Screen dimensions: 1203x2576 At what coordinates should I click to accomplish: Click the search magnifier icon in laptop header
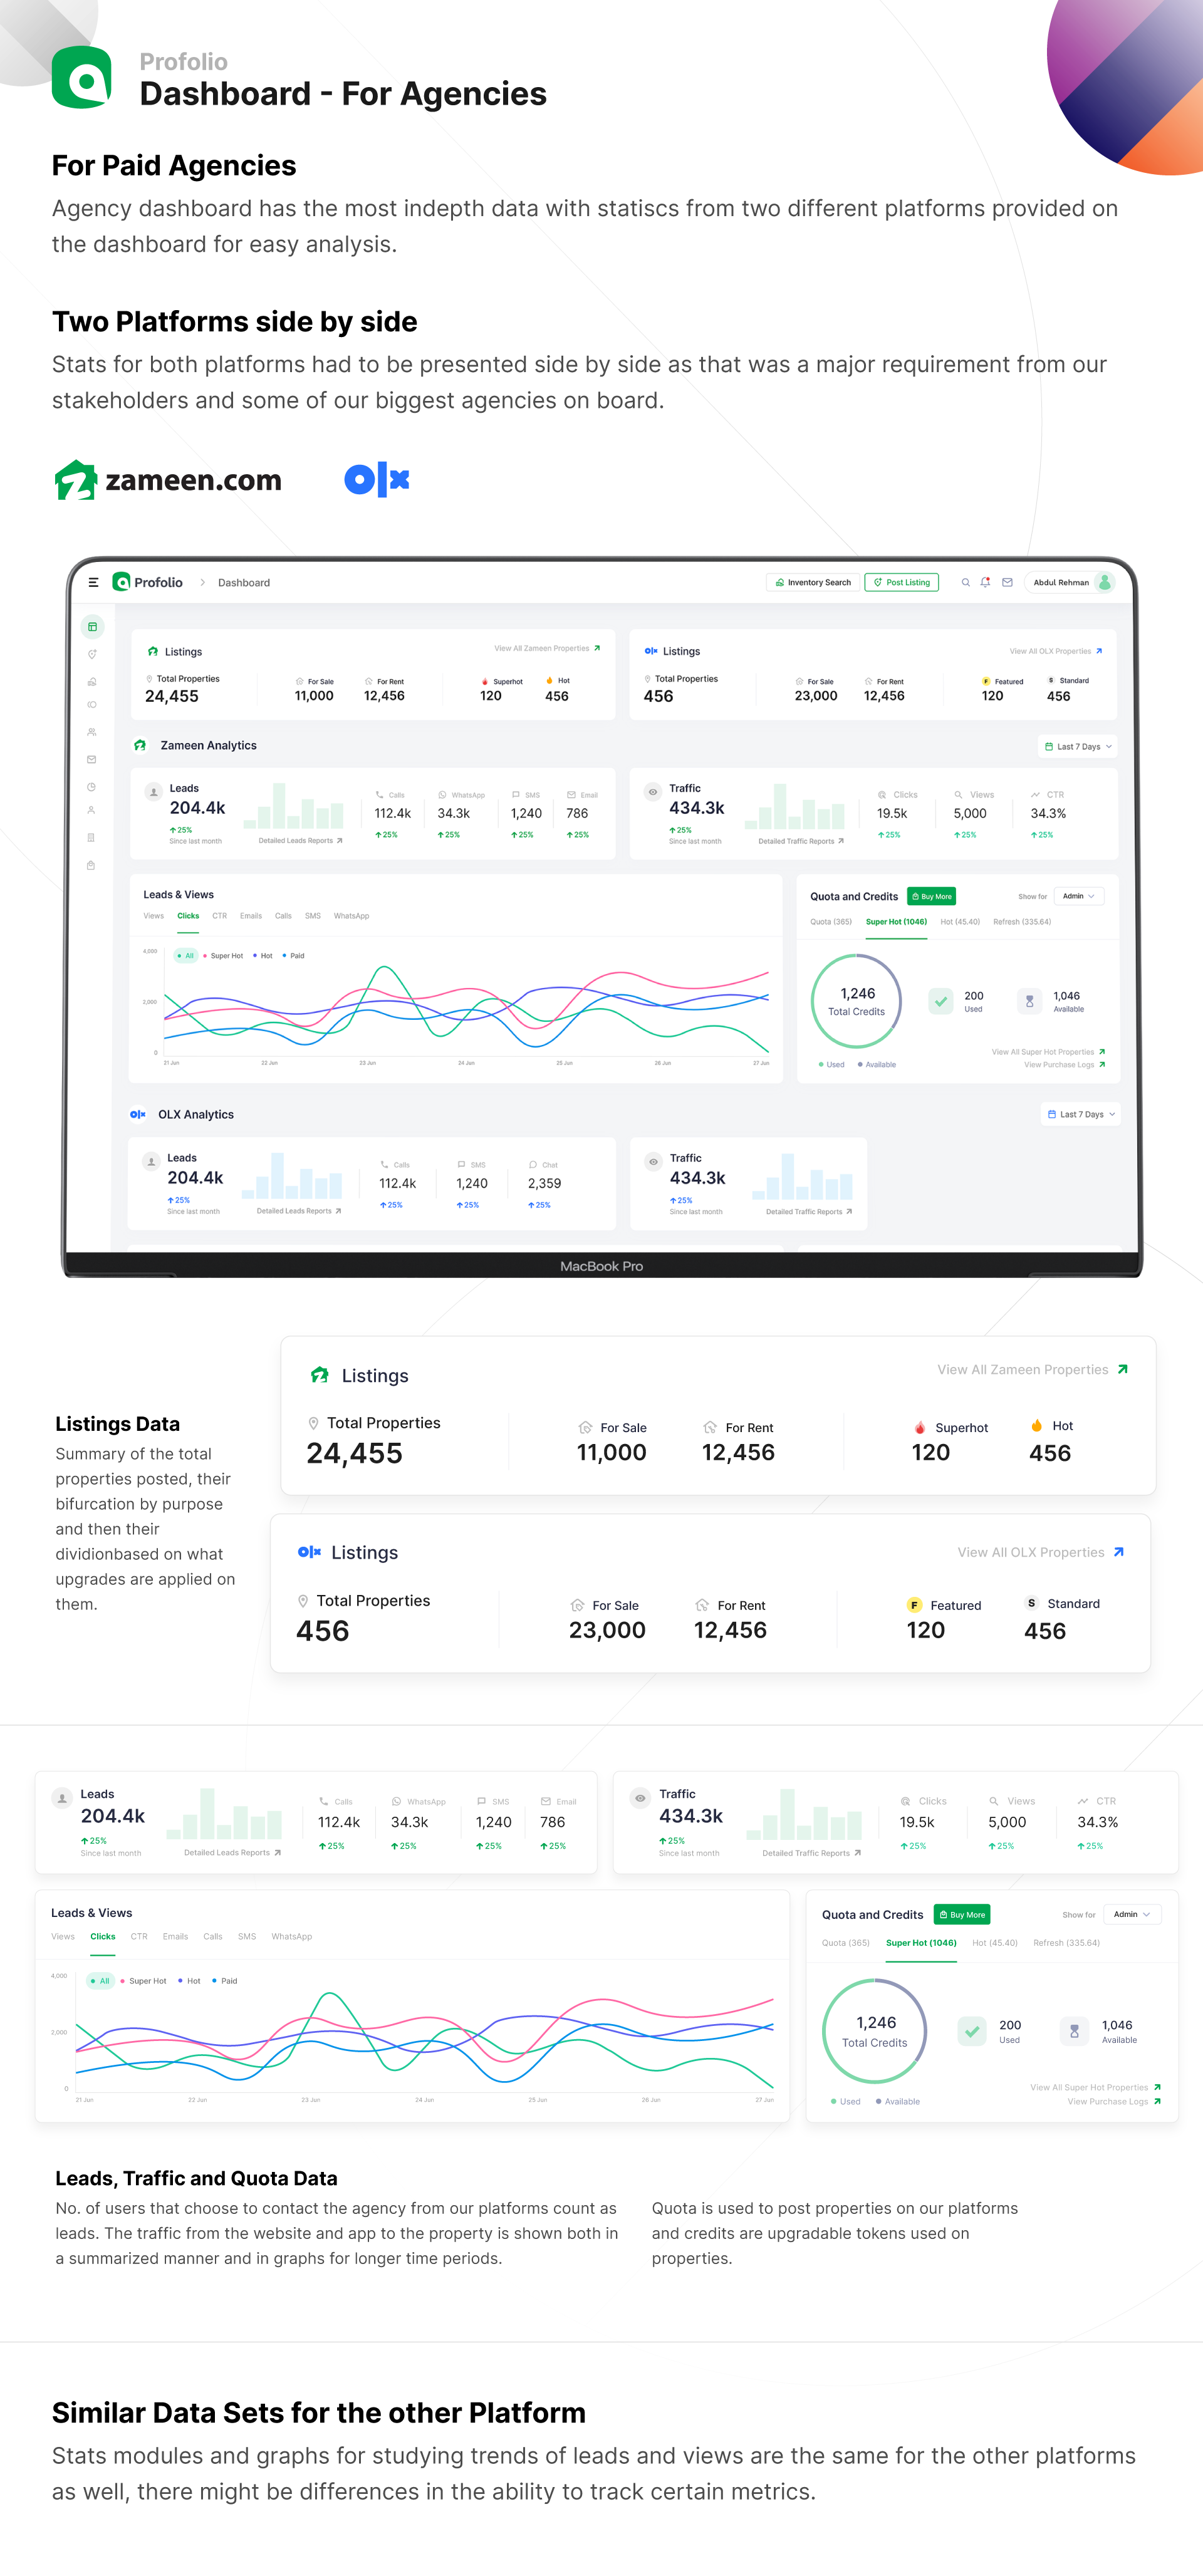pyautogui.click(x=965, y=582)
